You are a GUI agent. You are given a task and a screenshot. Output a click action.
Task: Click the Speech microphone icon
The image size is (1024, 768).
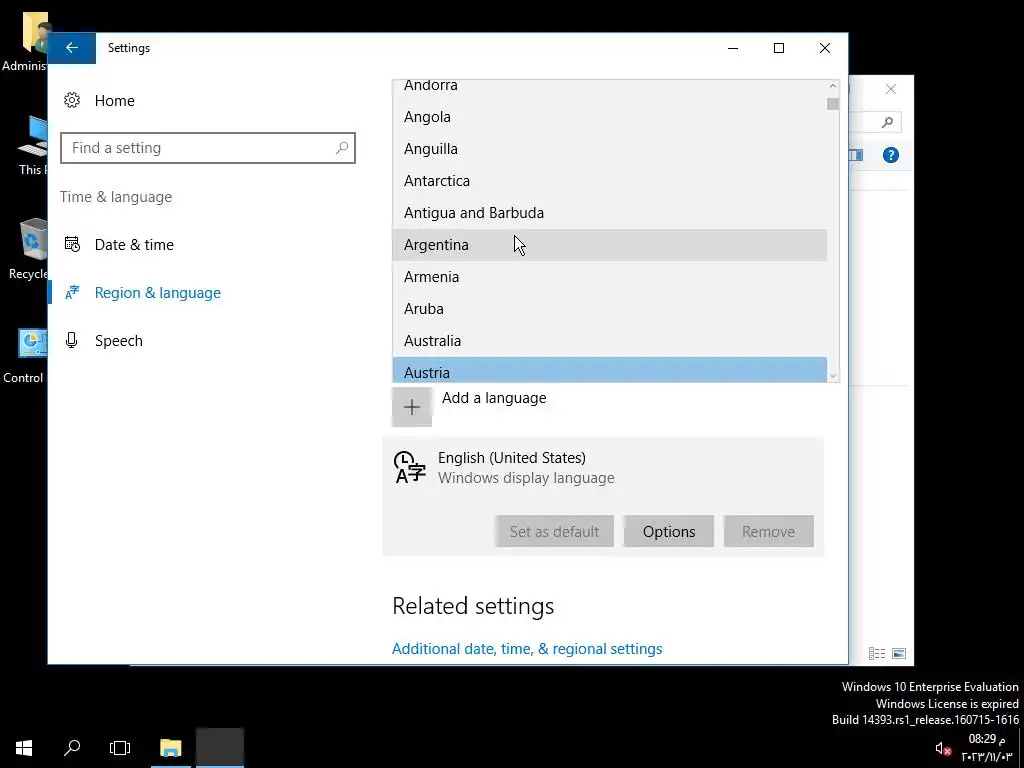(72, 340)
